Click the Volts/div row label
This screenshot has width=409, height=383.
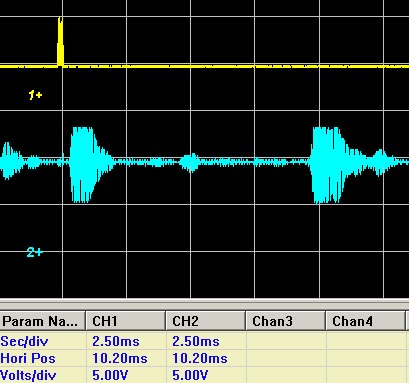pyautogui.click(x=28, y=375)
